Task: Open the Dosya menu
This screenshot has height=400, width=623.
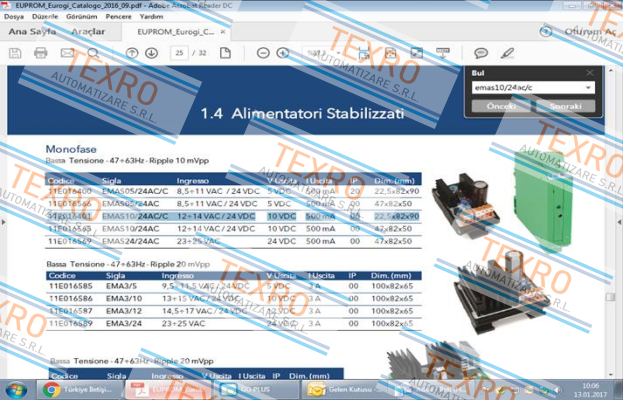Action: tap(14, 17)
